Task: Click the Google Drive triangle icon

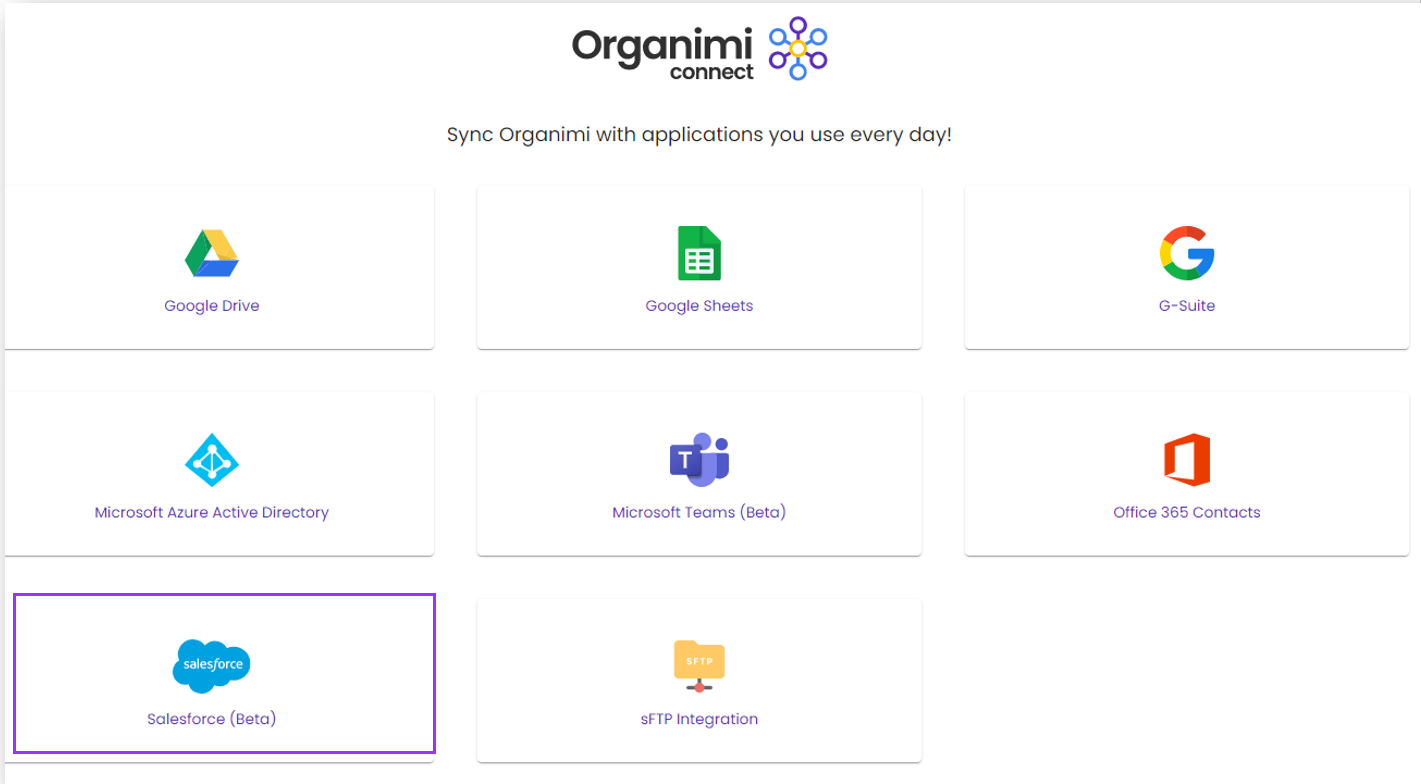Action: 211,253
